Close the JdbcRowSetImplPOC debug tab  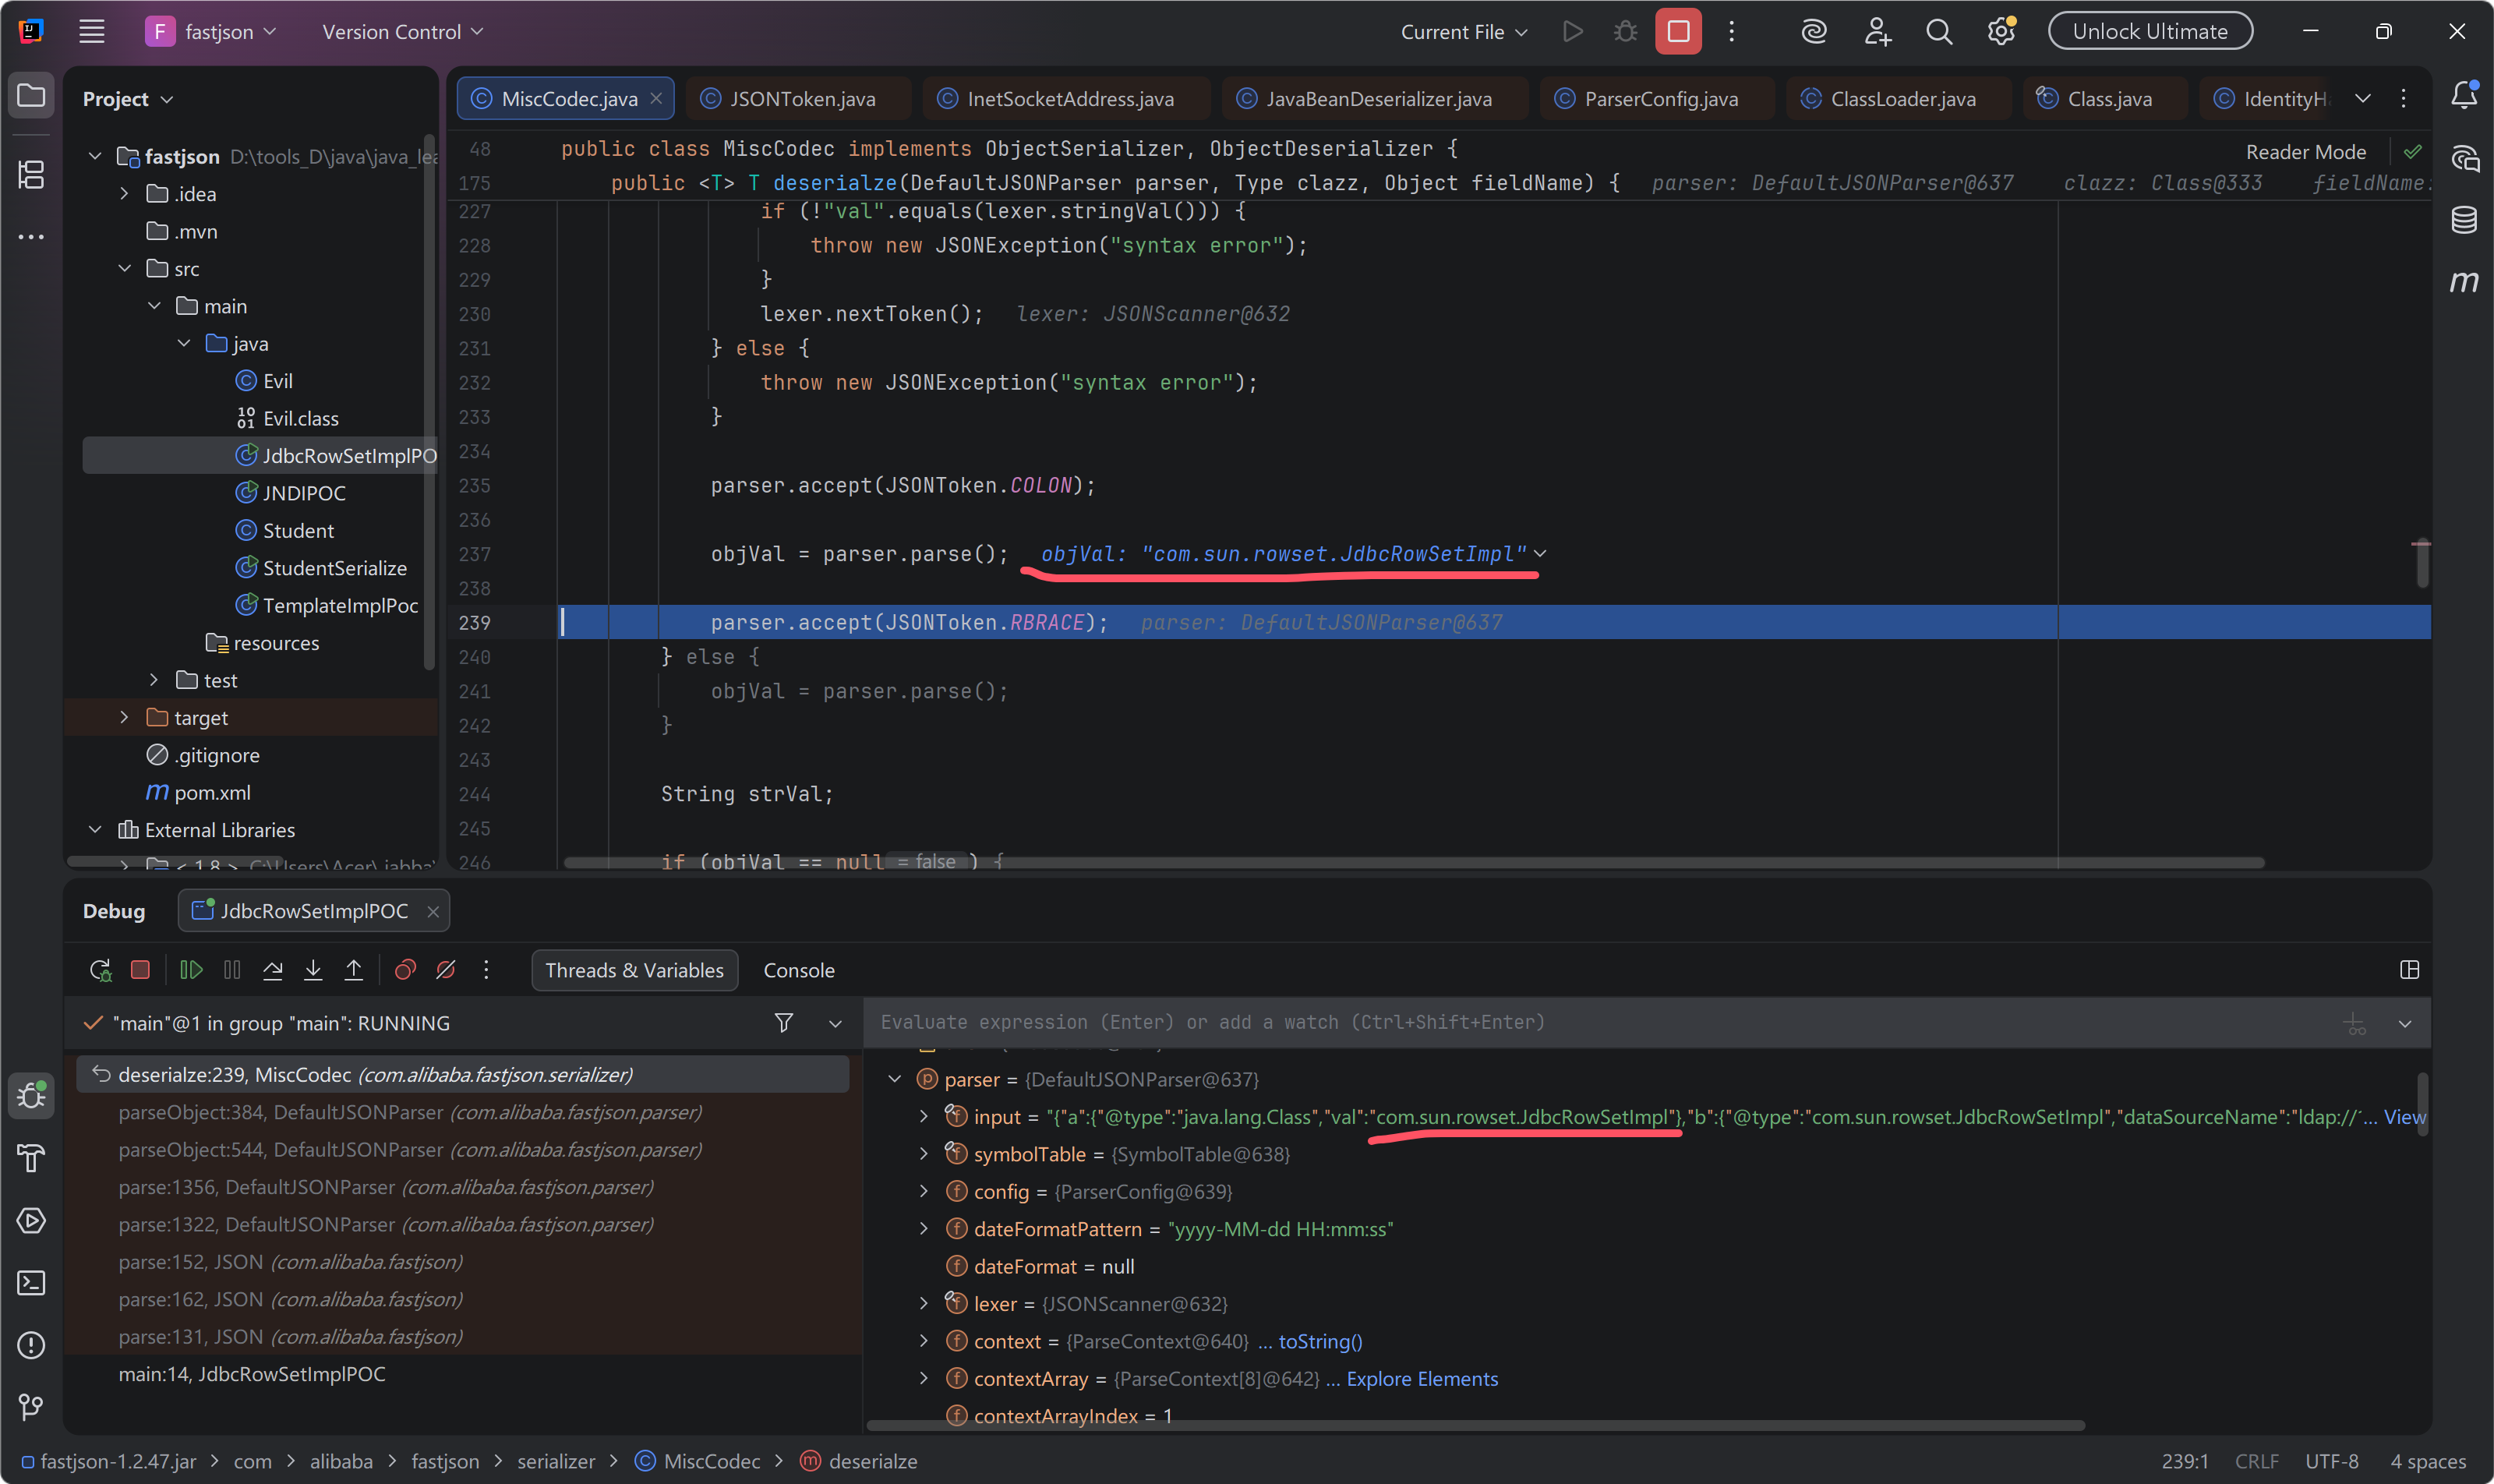click(x=433, y=911)
